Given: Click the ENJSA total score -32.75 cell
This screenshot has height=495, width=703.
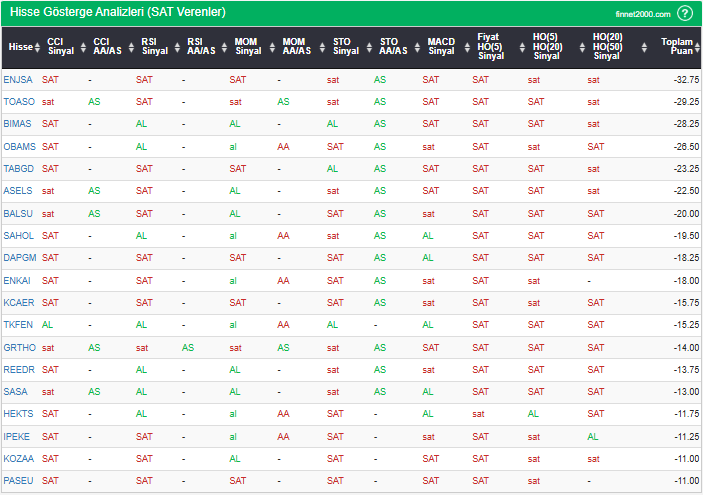Looking at the screenshot, I should [685, 79].
